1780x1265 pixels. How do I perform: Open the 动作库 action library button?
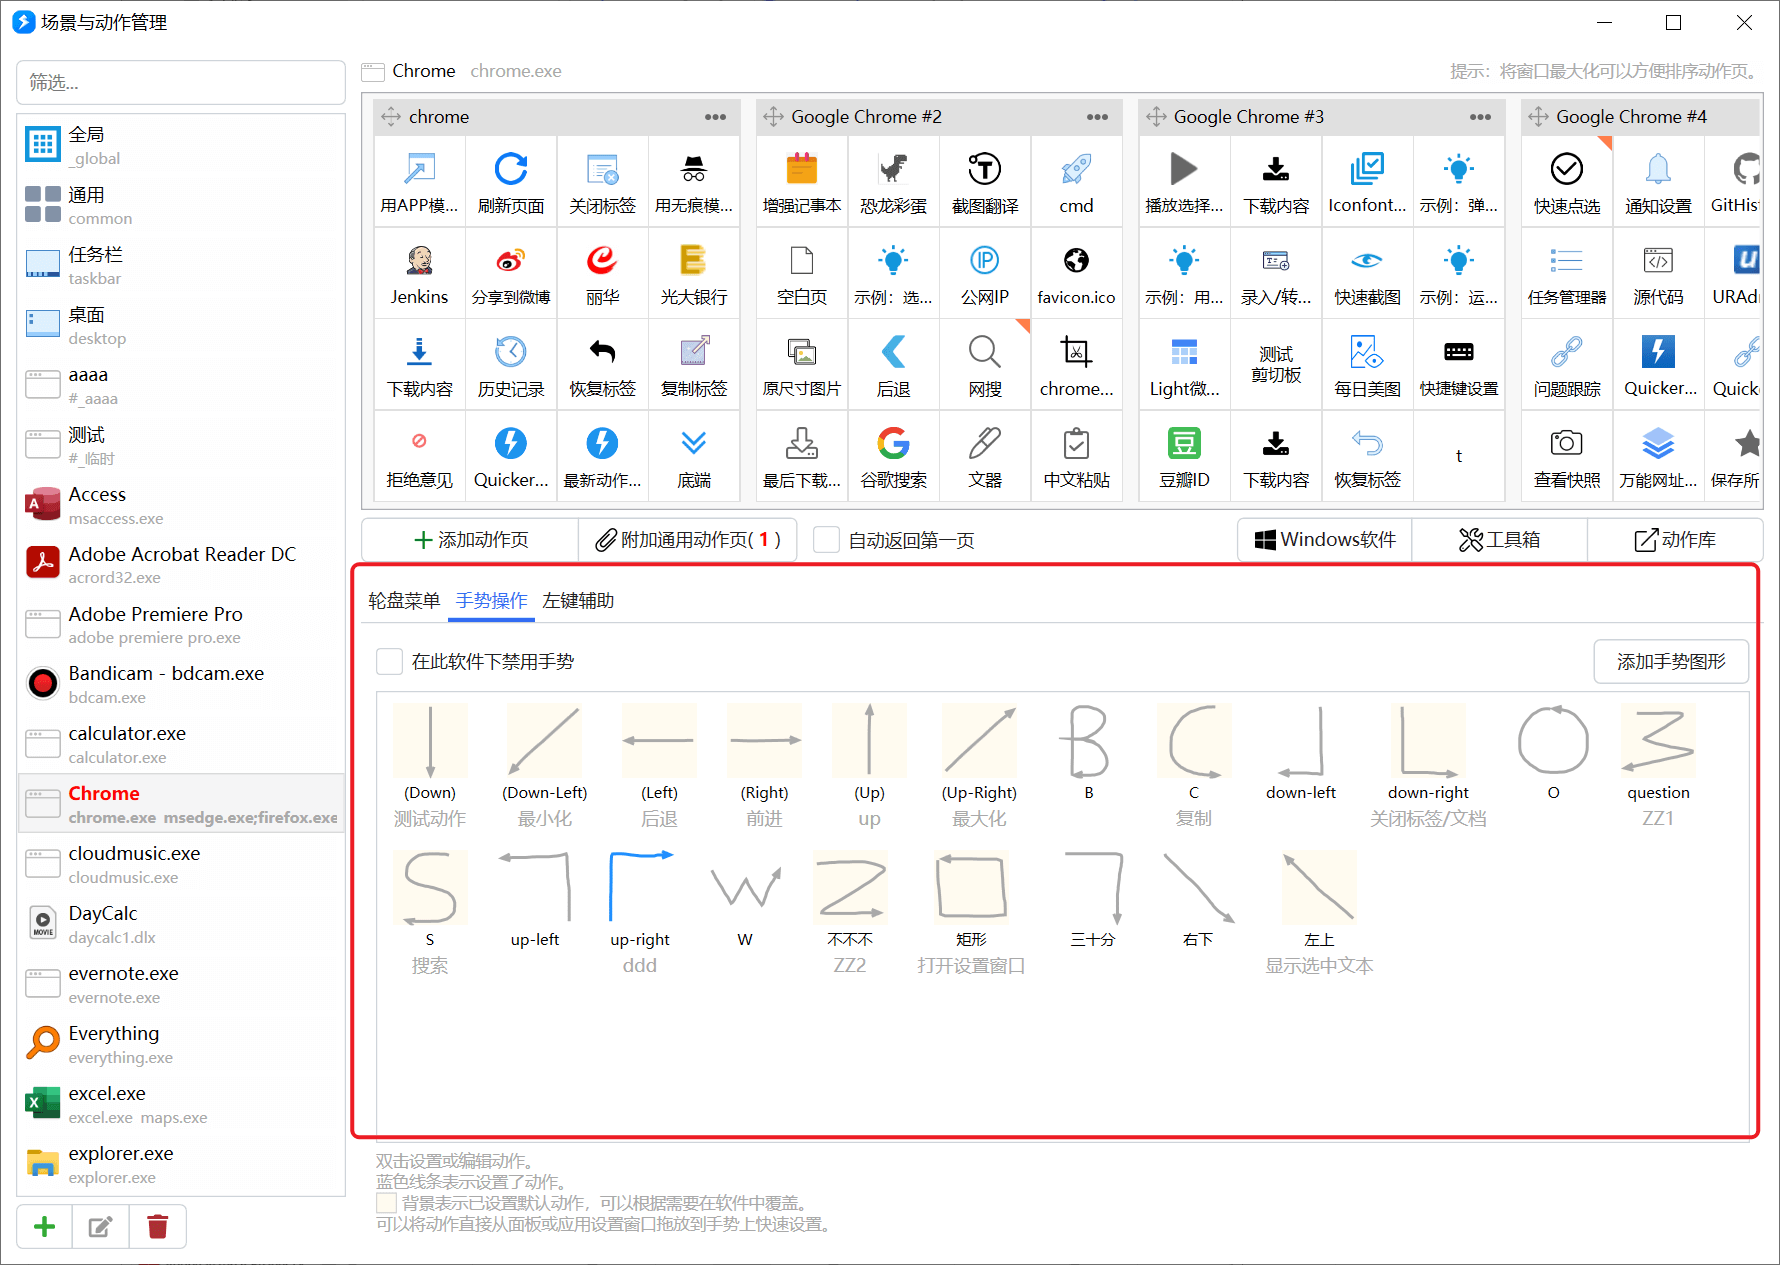pyautogui.click(x=1675, y=540)
